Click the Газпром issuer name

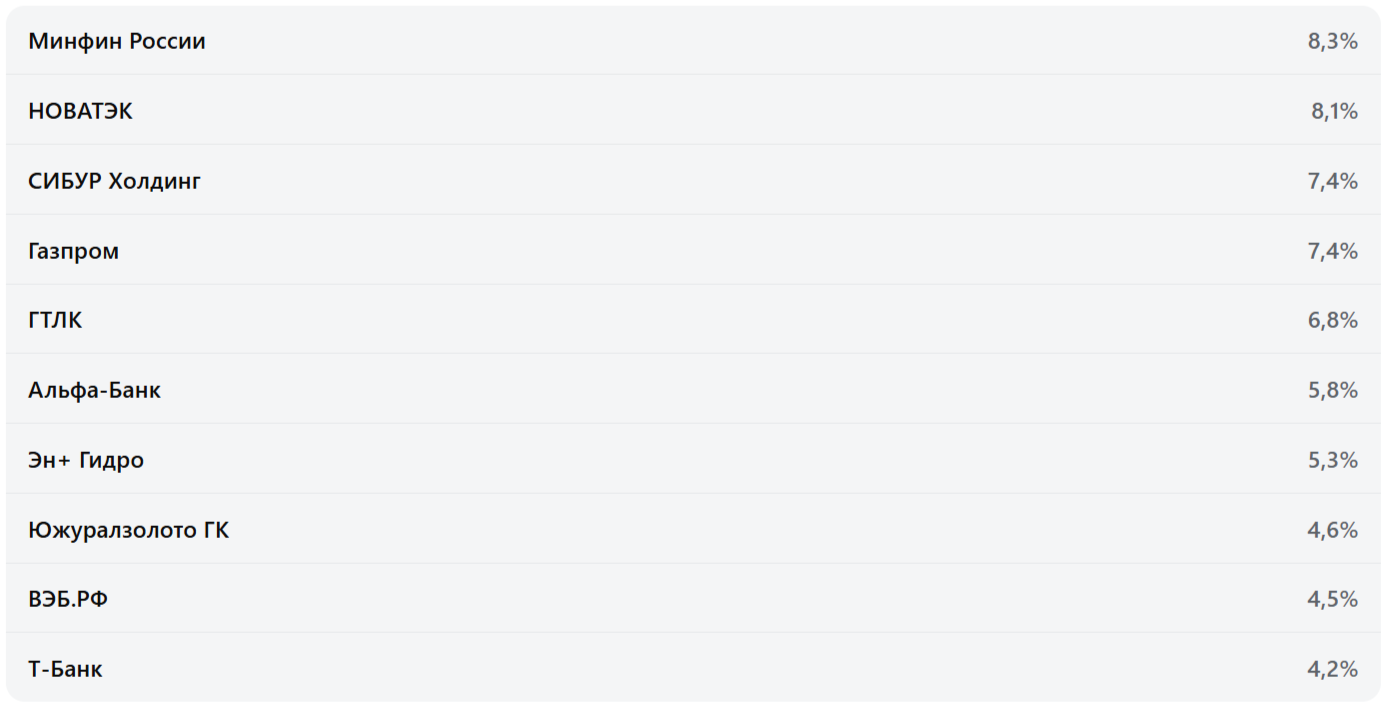[73, 251]
